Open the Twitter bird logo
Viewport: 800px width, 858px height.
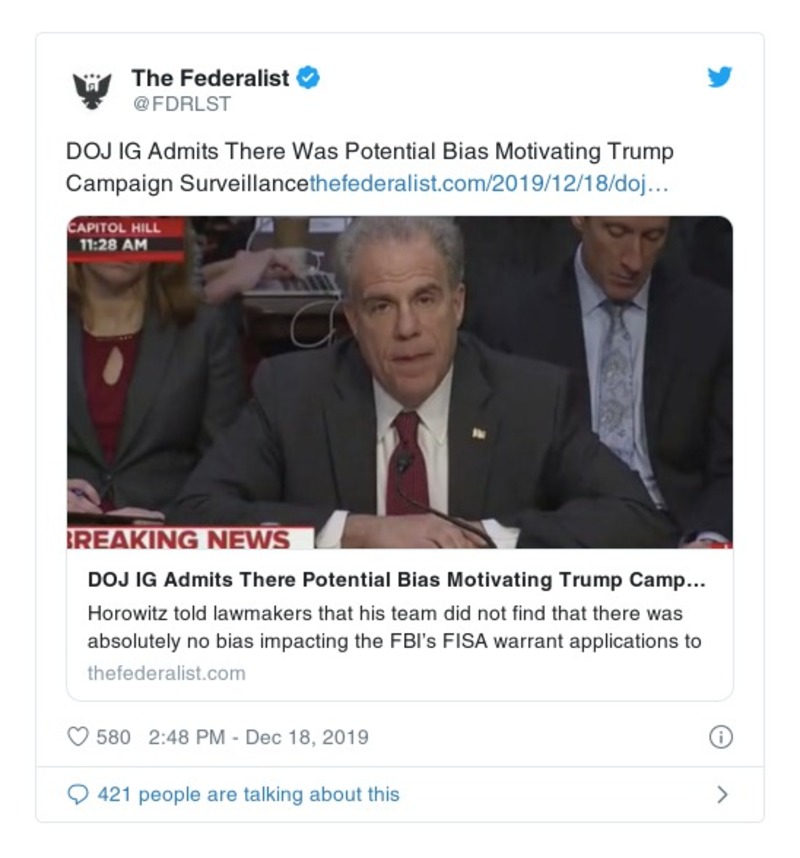tap(720, 77)
